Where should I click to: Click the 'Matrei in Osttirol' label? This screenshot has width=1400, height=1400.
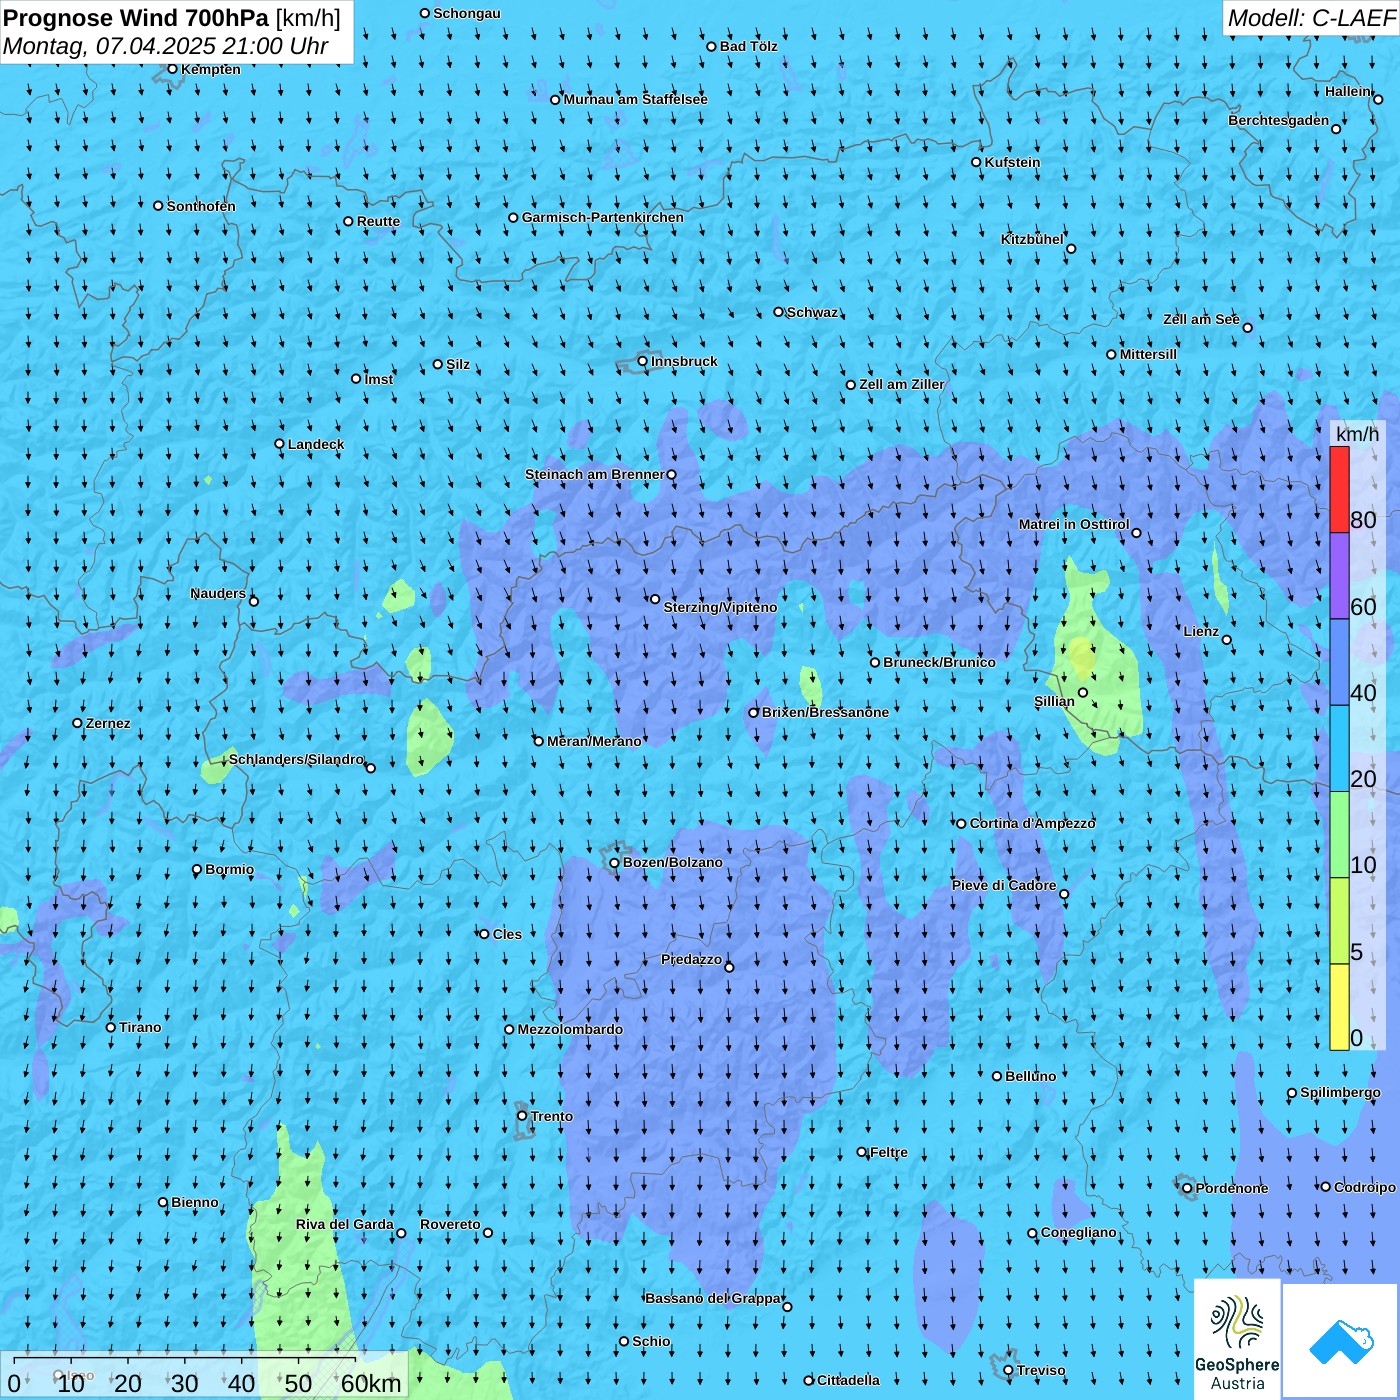pyautogui.click(x=1074, y=524)
